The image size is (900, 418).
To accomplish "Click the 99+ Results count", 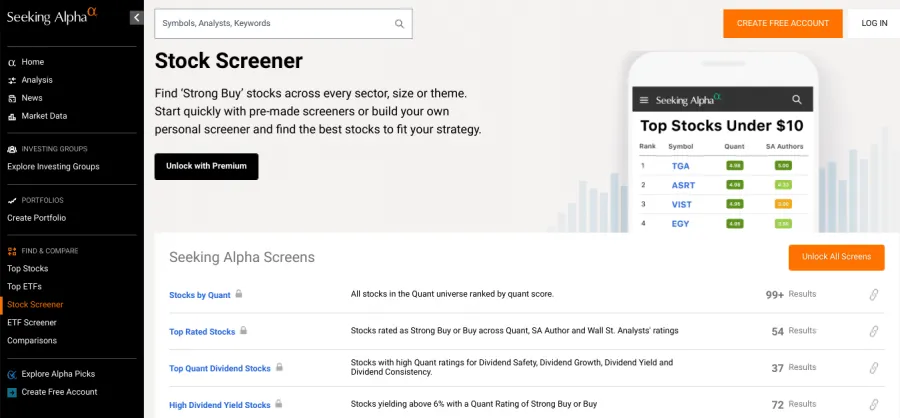I will (791, 295).
